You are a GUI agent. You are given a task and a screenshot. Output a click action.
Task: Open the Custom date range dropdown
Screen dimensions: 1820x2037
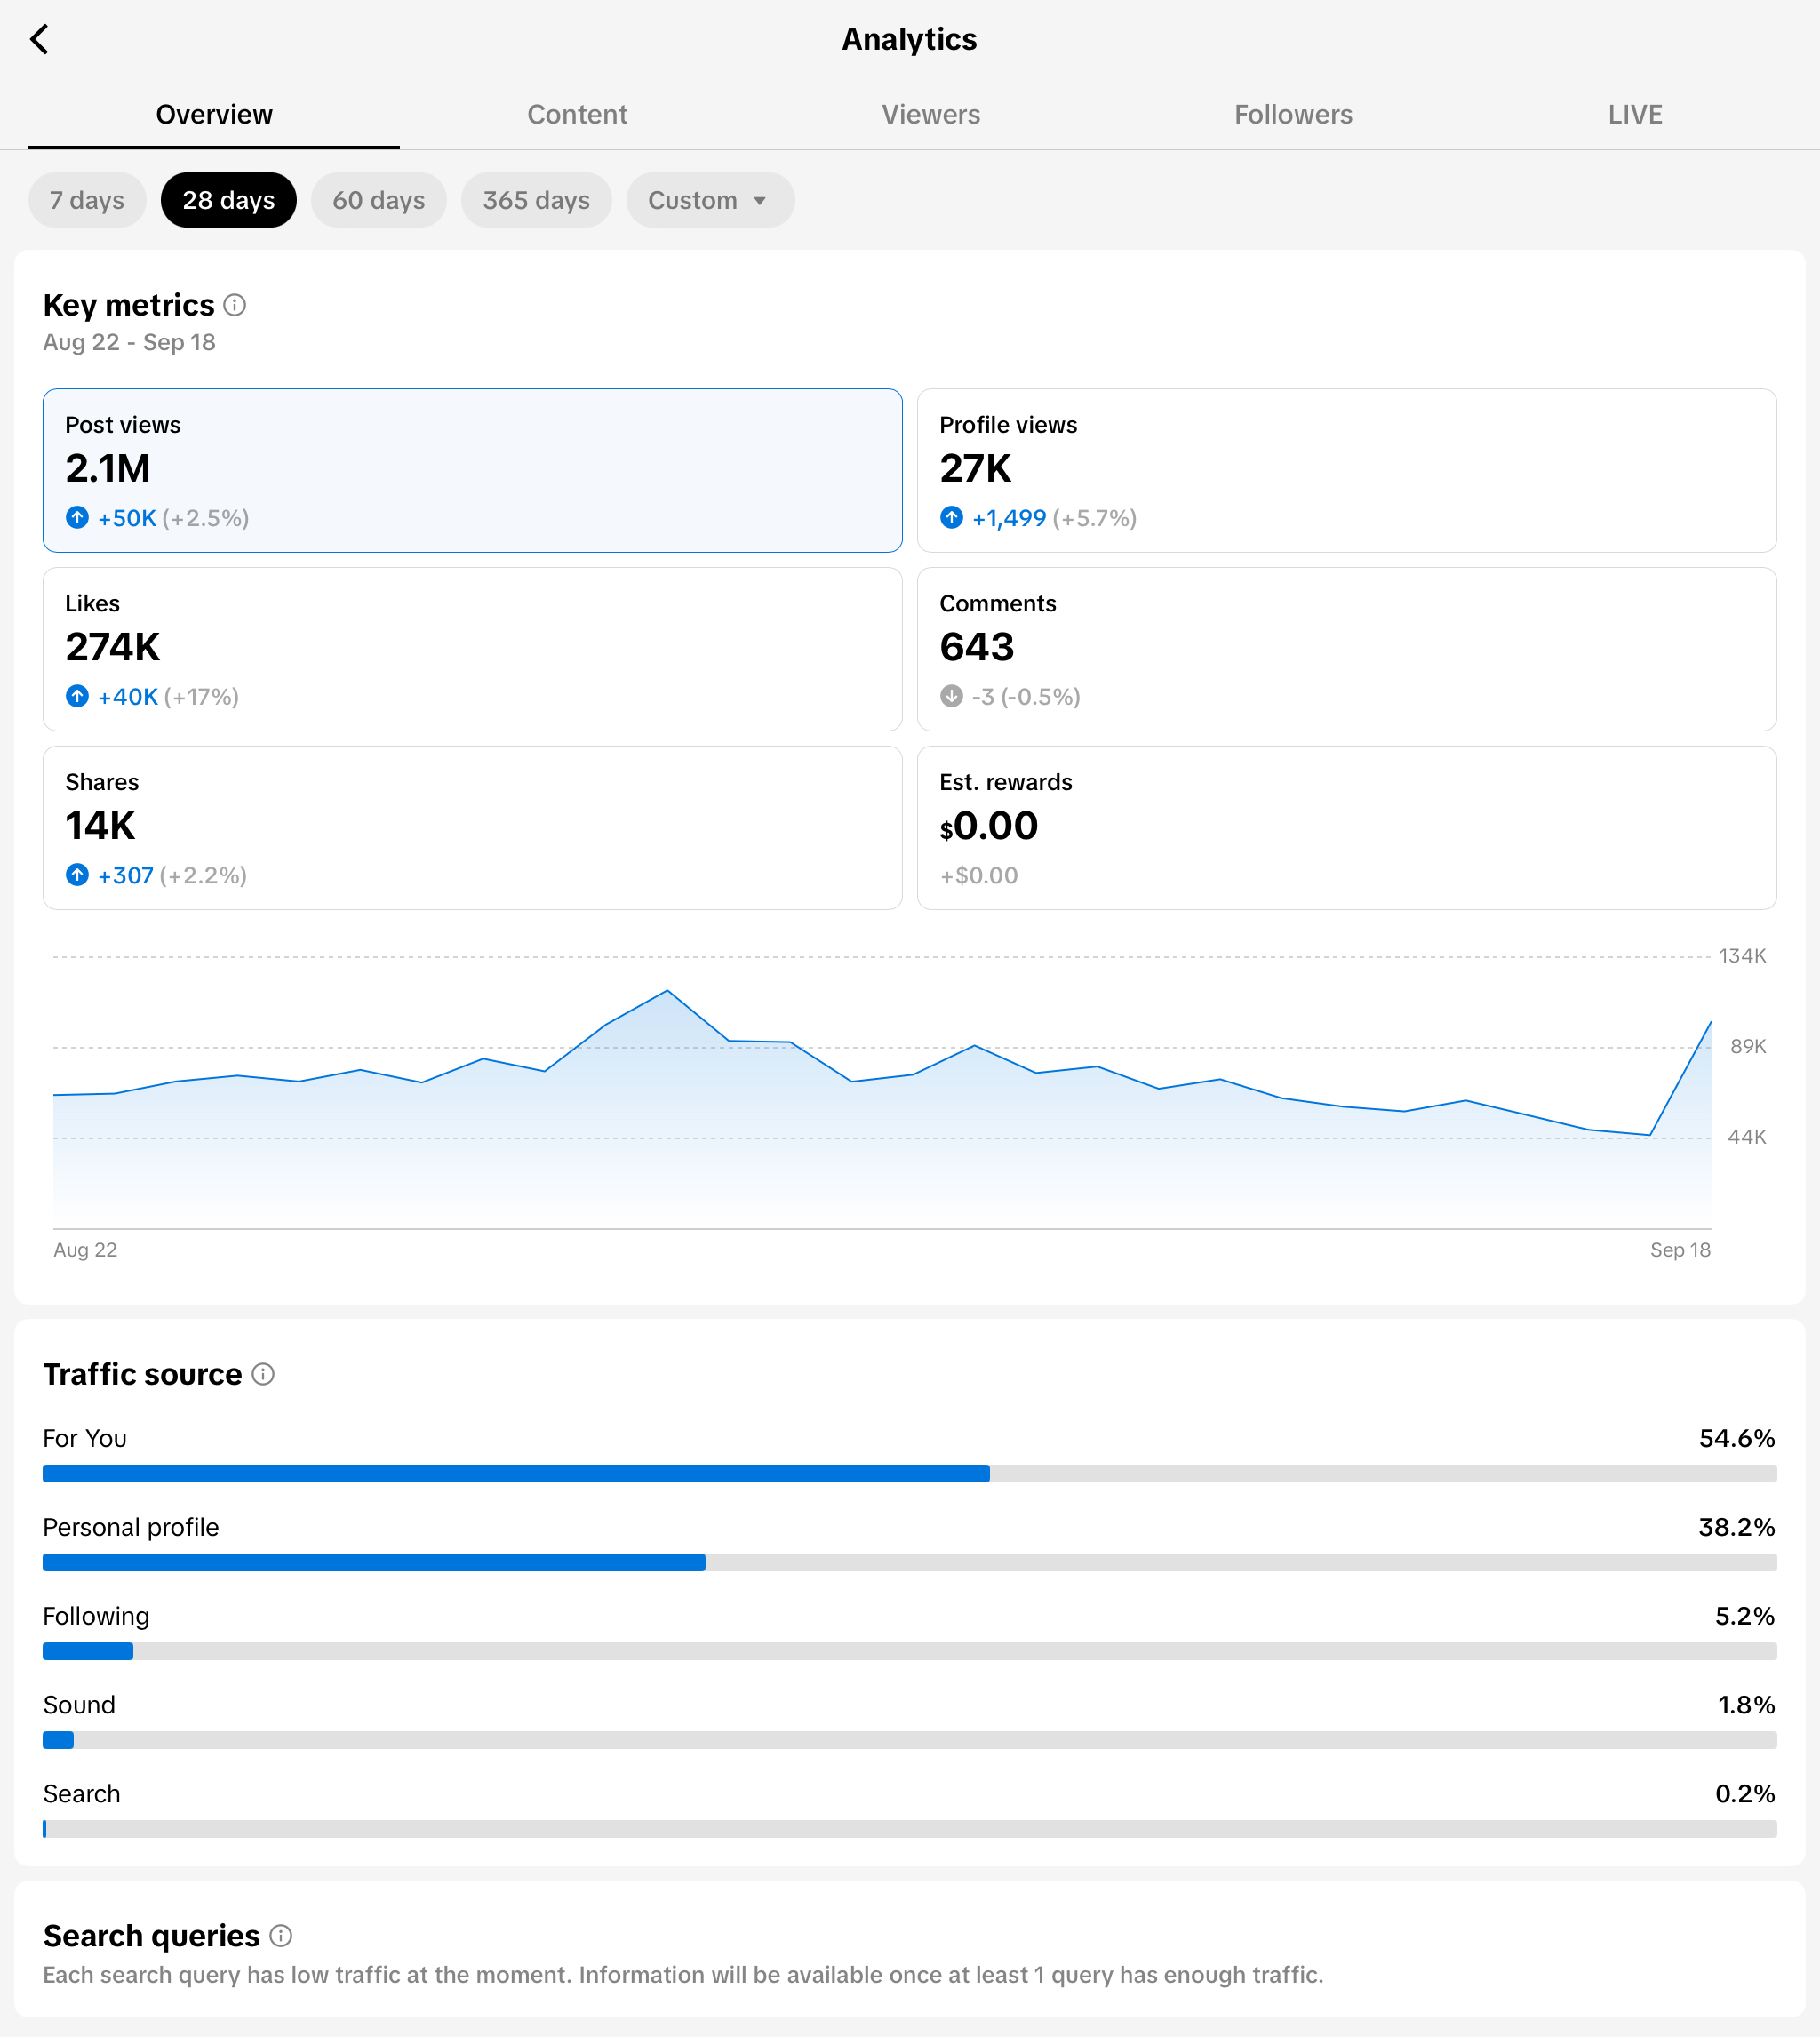[710, 200]
